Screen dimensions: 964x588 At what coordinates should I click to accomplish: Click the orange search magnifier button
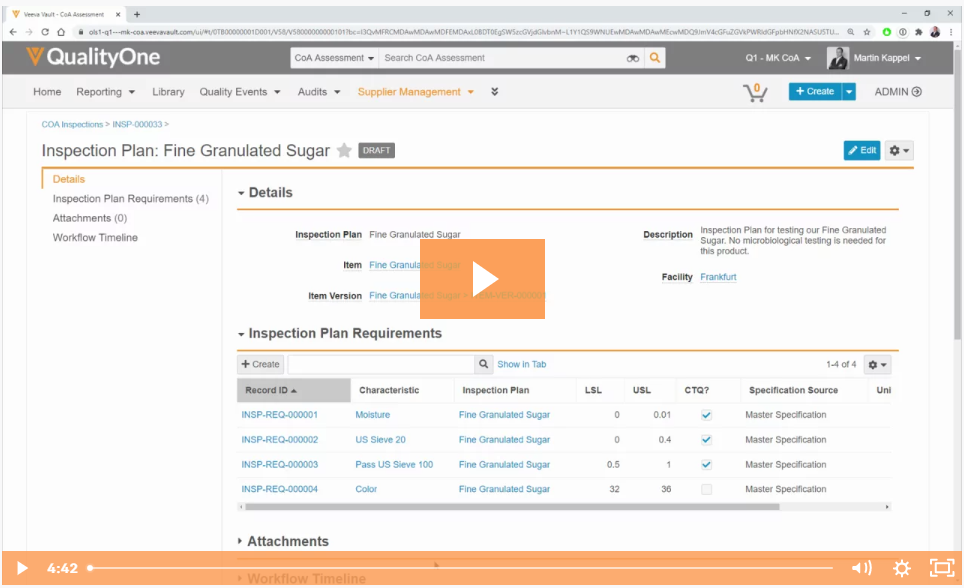(x=655, y=58)
